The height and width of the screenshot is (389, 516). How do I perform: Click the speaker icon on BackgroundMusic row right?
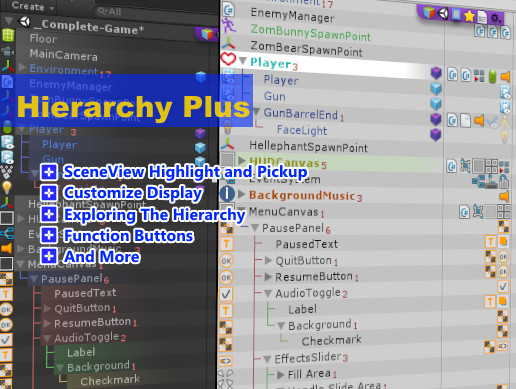click(x=504, y=196)
